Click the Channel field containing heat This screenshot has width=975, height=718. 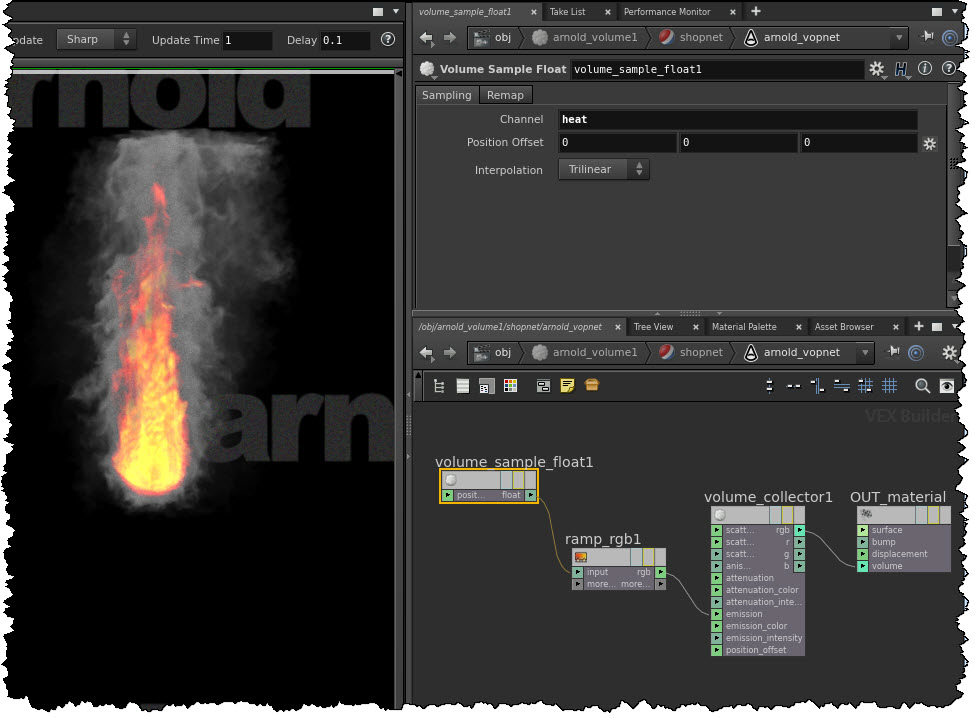[737, 120]
